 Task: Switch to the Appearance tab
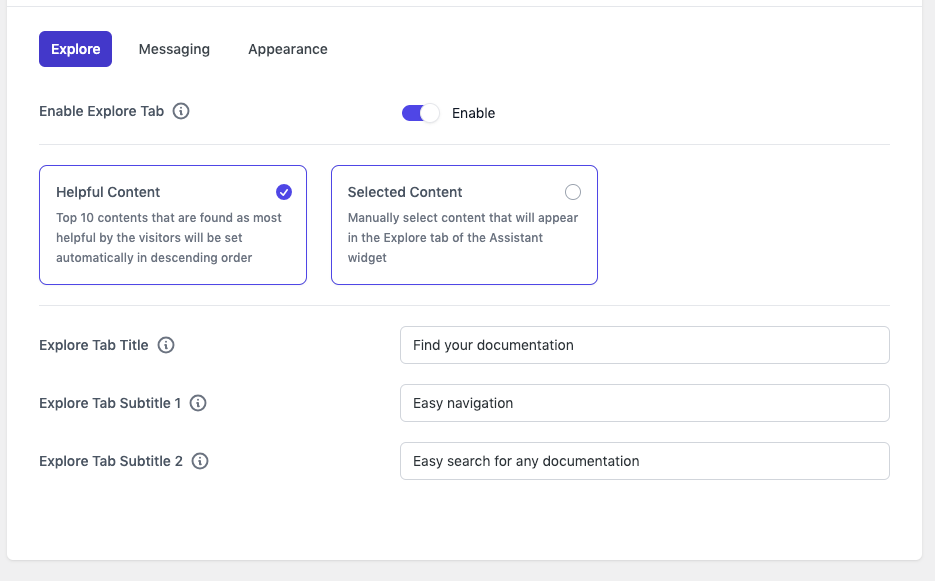tap(287, 49)
